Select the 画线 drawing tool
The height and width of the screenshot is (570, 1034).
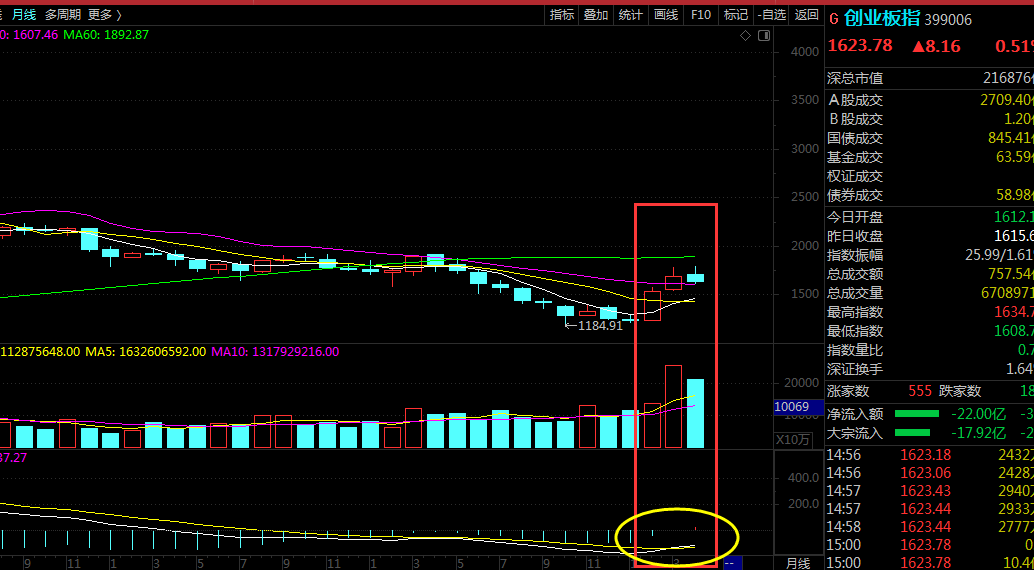coord(665,15)
